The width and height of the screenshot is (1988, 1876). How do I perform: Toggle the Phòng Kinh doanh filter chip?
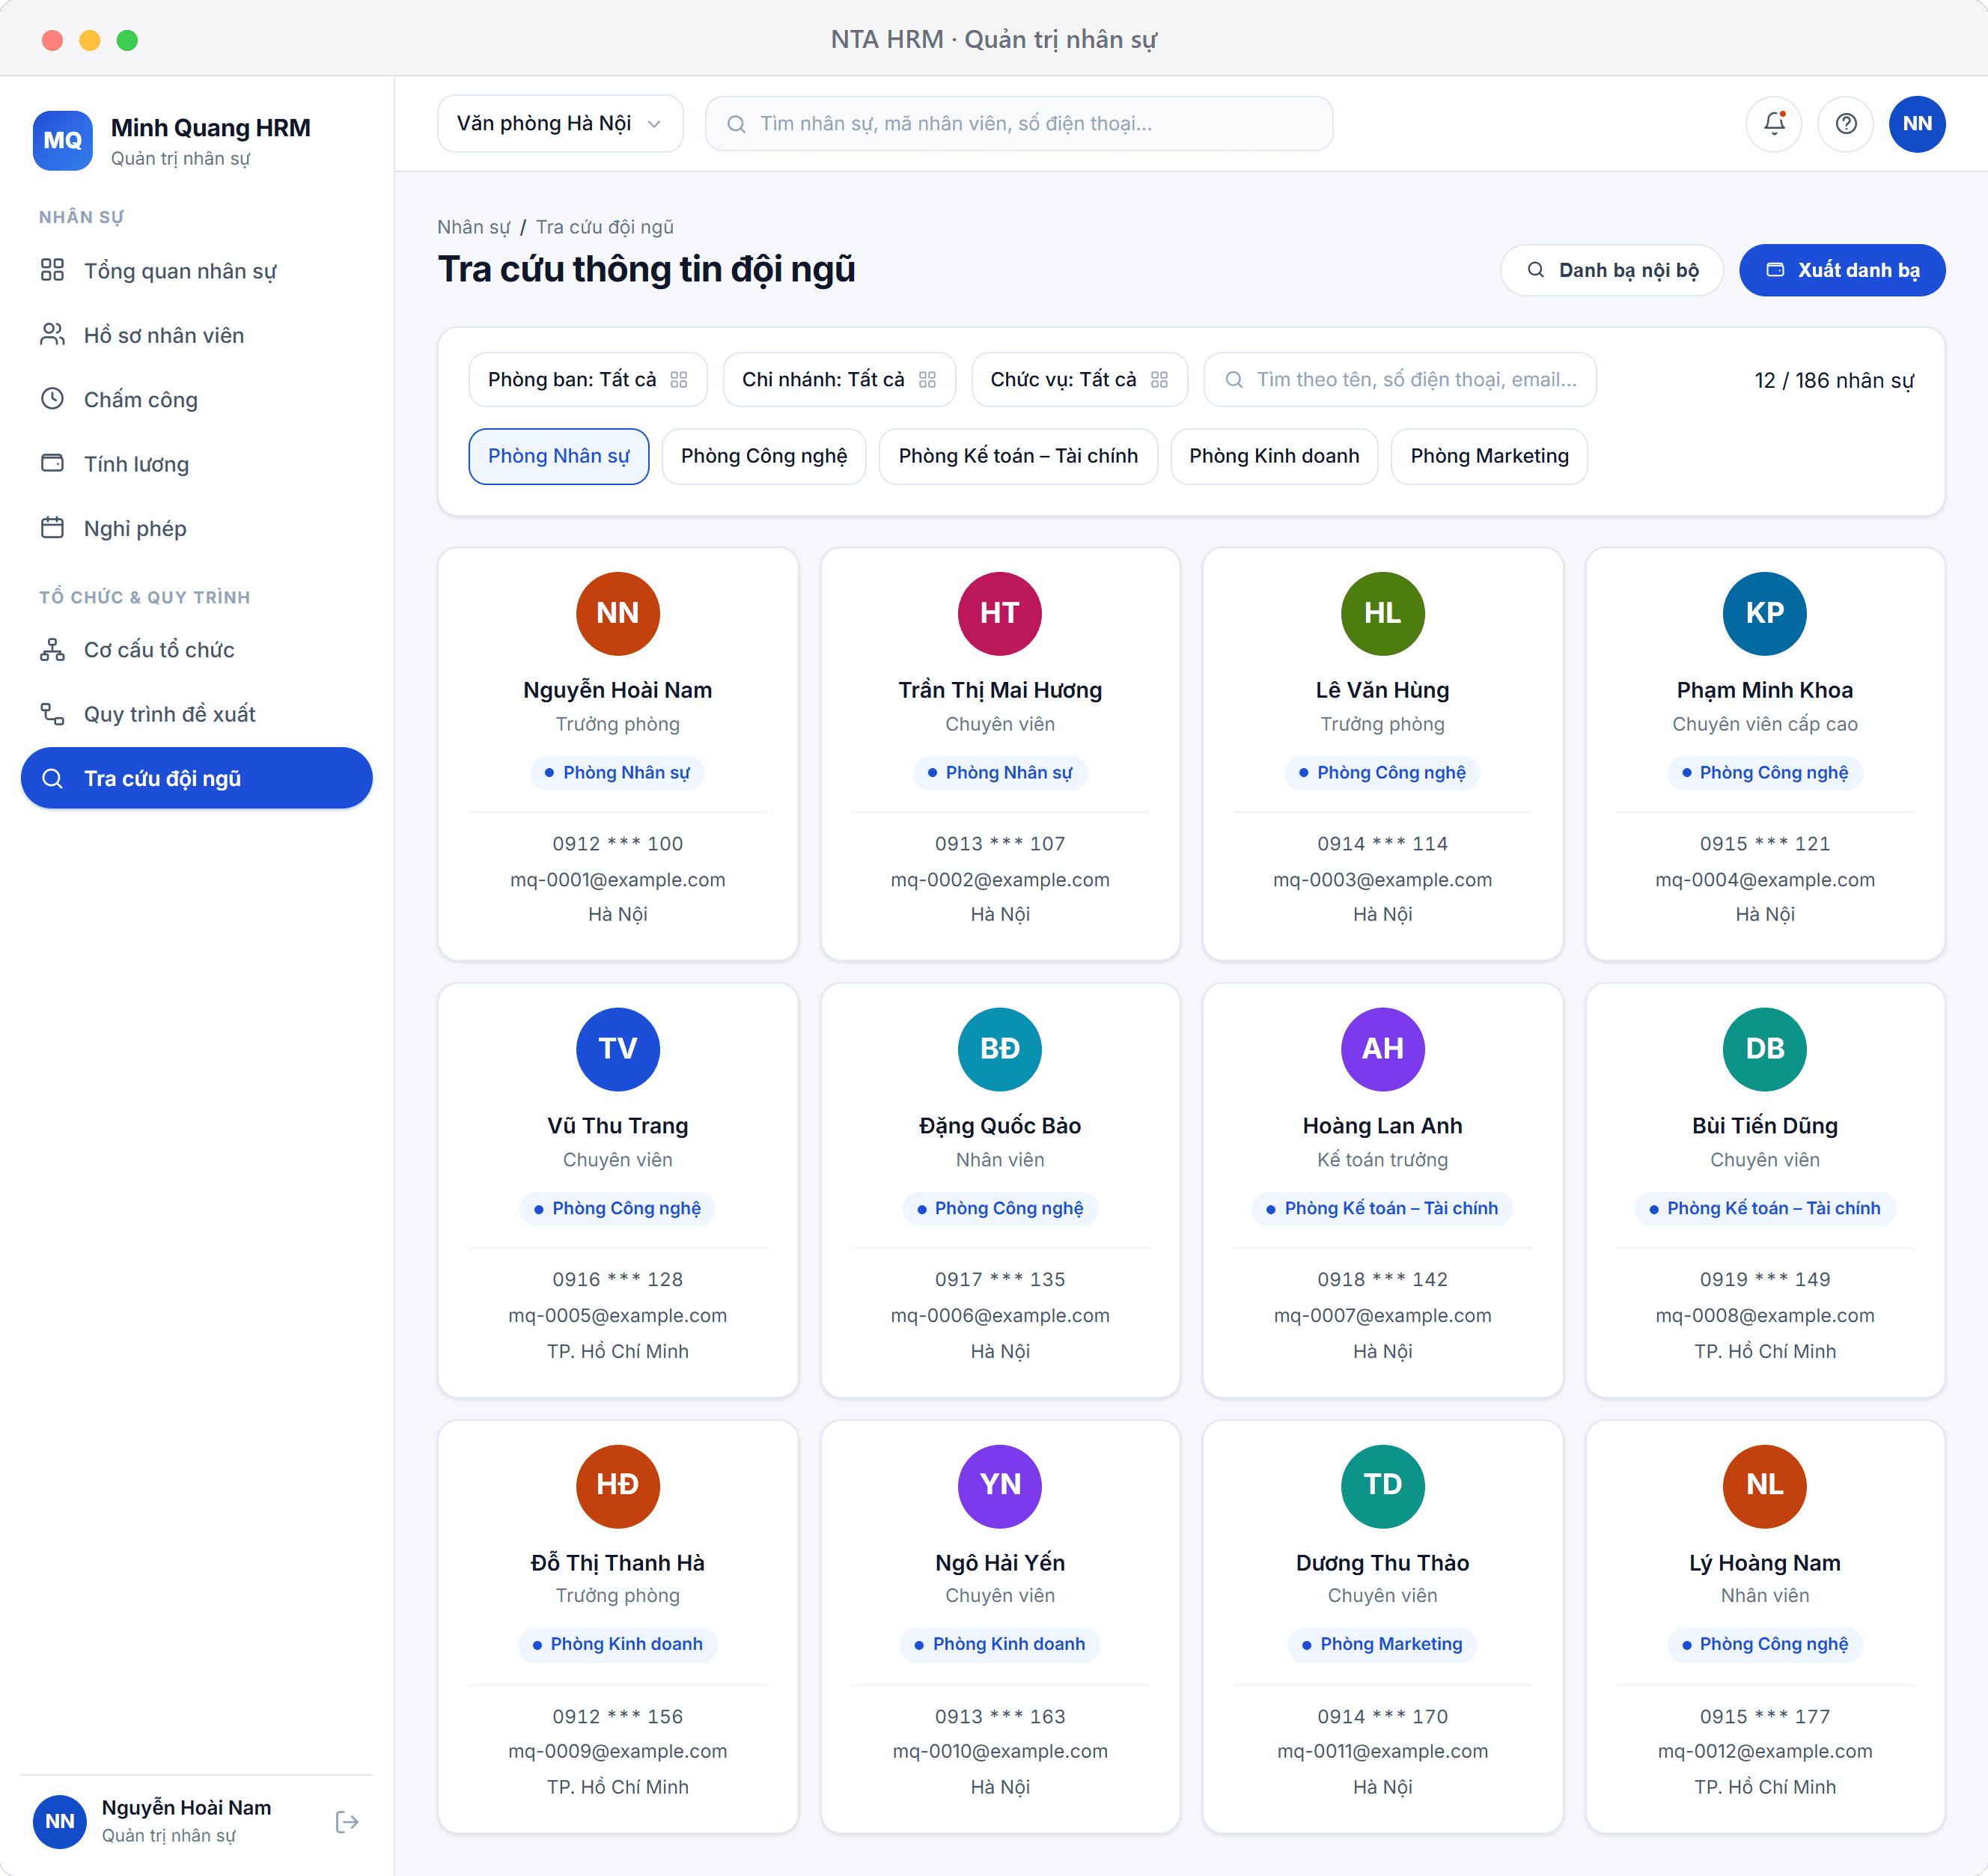[x=1274, y=456]
